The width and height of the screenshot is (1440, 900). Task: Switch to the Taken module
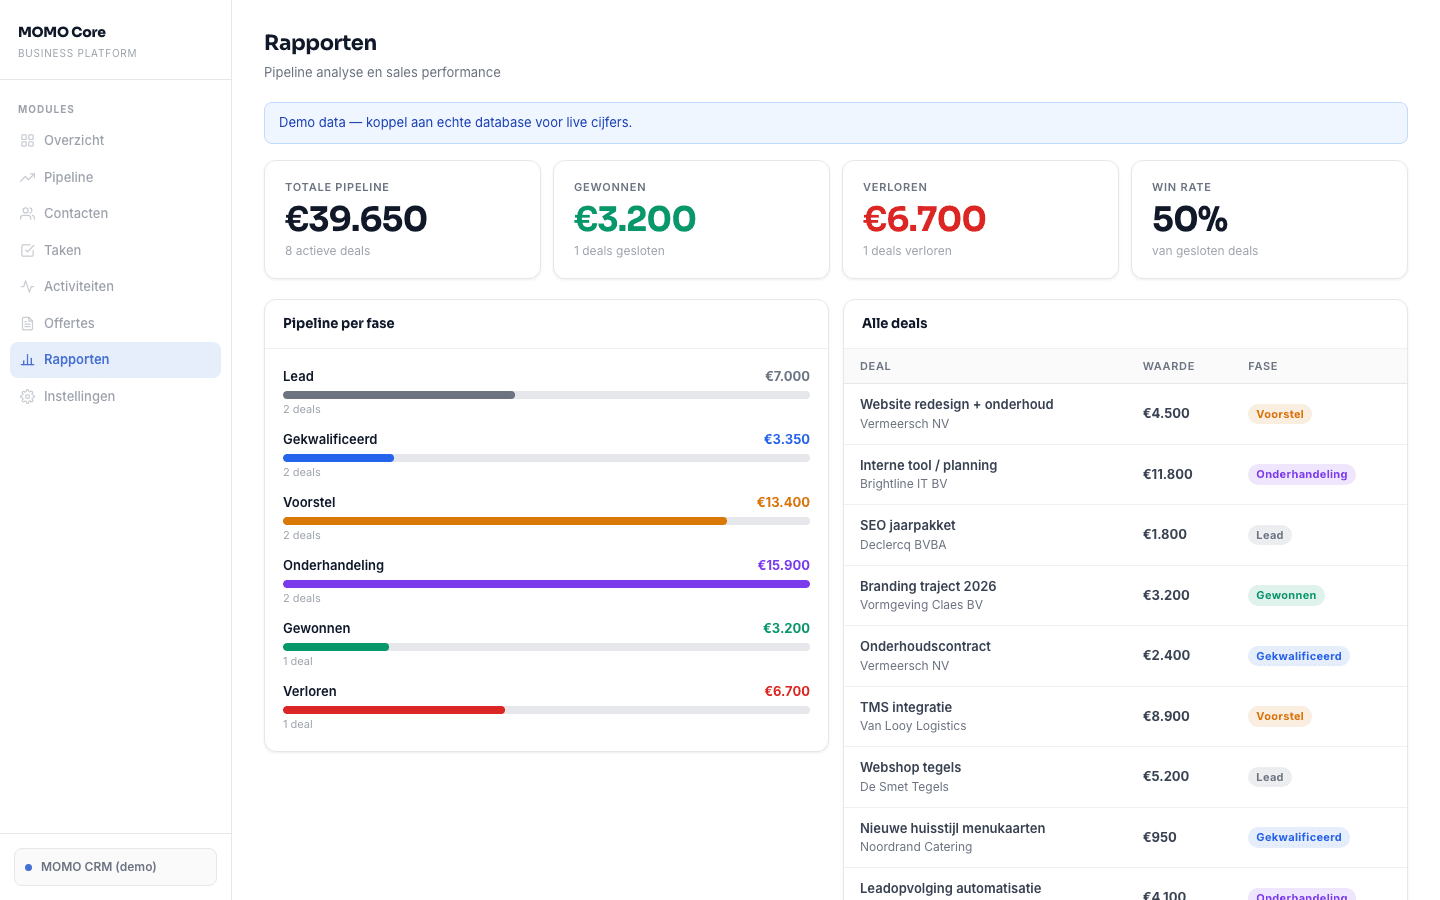click(61, 250)
